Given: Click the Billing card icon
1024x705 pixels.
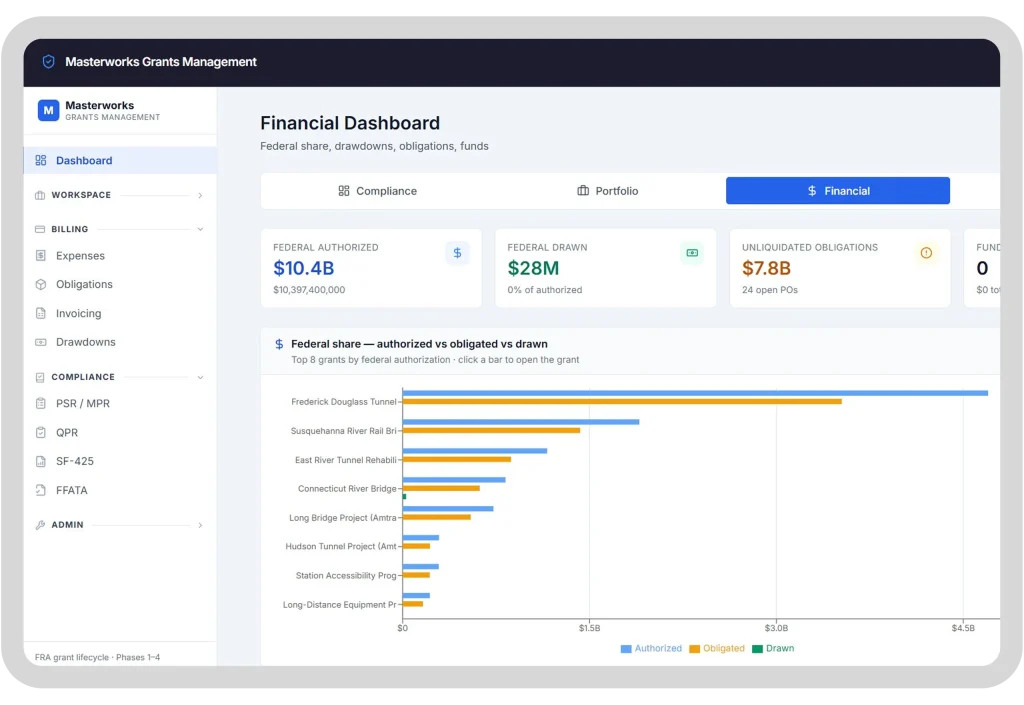Looking at the screenshot, I should 40,229.
